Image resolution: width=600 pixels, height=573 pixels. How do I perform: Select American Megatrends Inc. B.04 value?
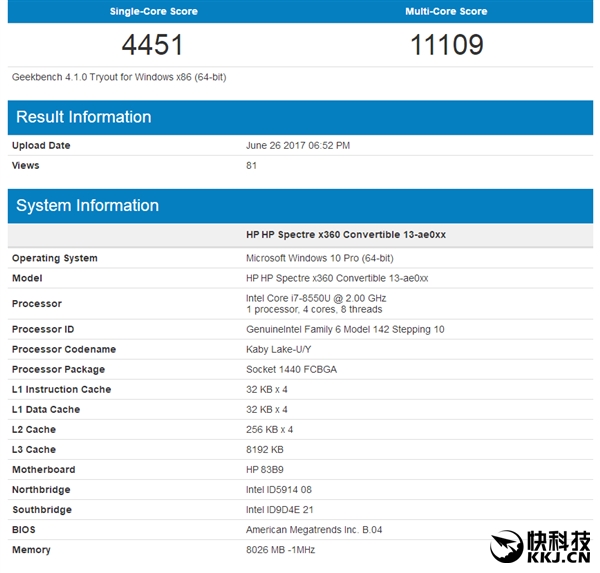click(x=314, y=530)
